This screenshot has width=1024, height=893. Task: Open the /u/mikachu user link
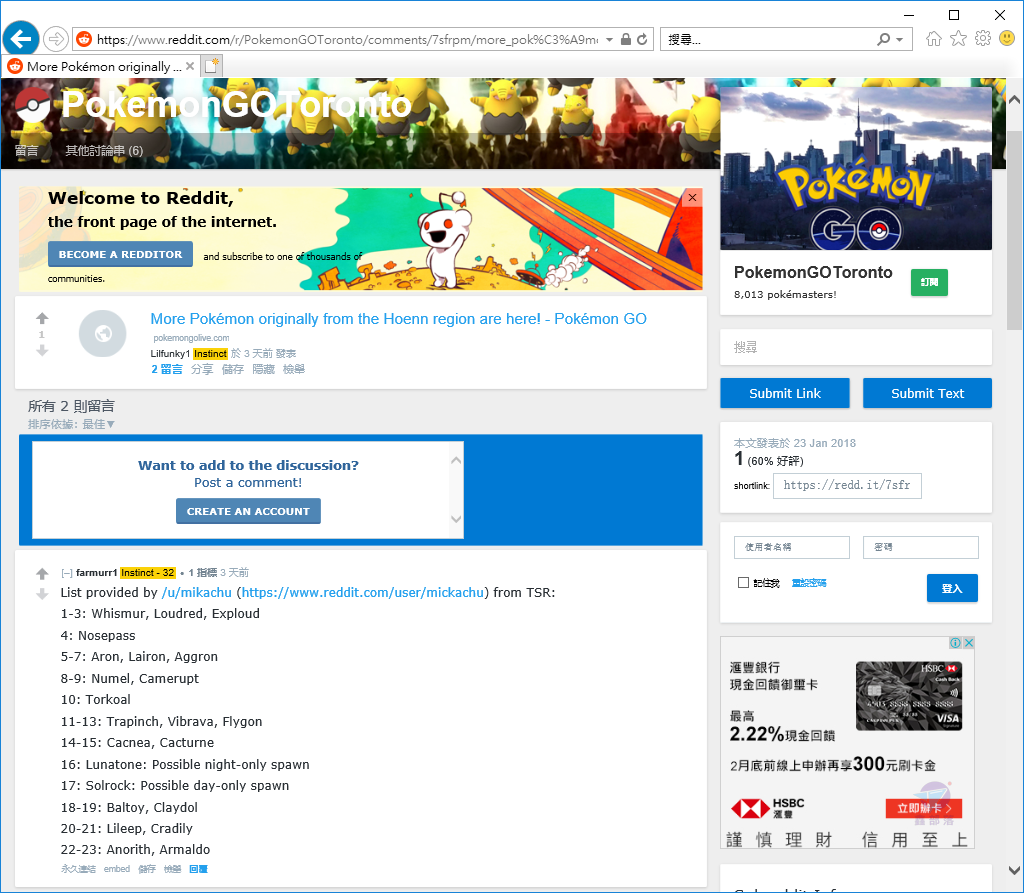(197, 593)
